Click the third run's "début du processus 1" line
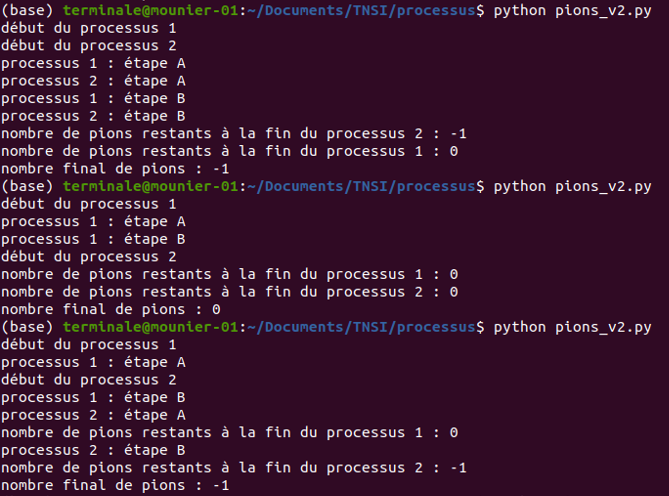The image size is (669, 496). (x=89, y=345)
